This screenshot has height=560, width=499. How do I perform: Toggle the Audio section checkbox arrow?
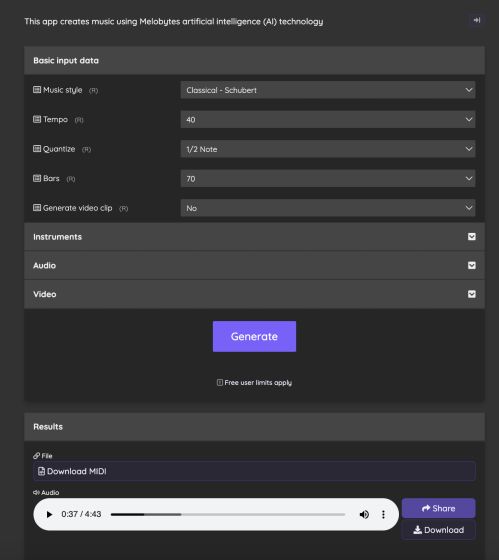click(x=471, y=265)
